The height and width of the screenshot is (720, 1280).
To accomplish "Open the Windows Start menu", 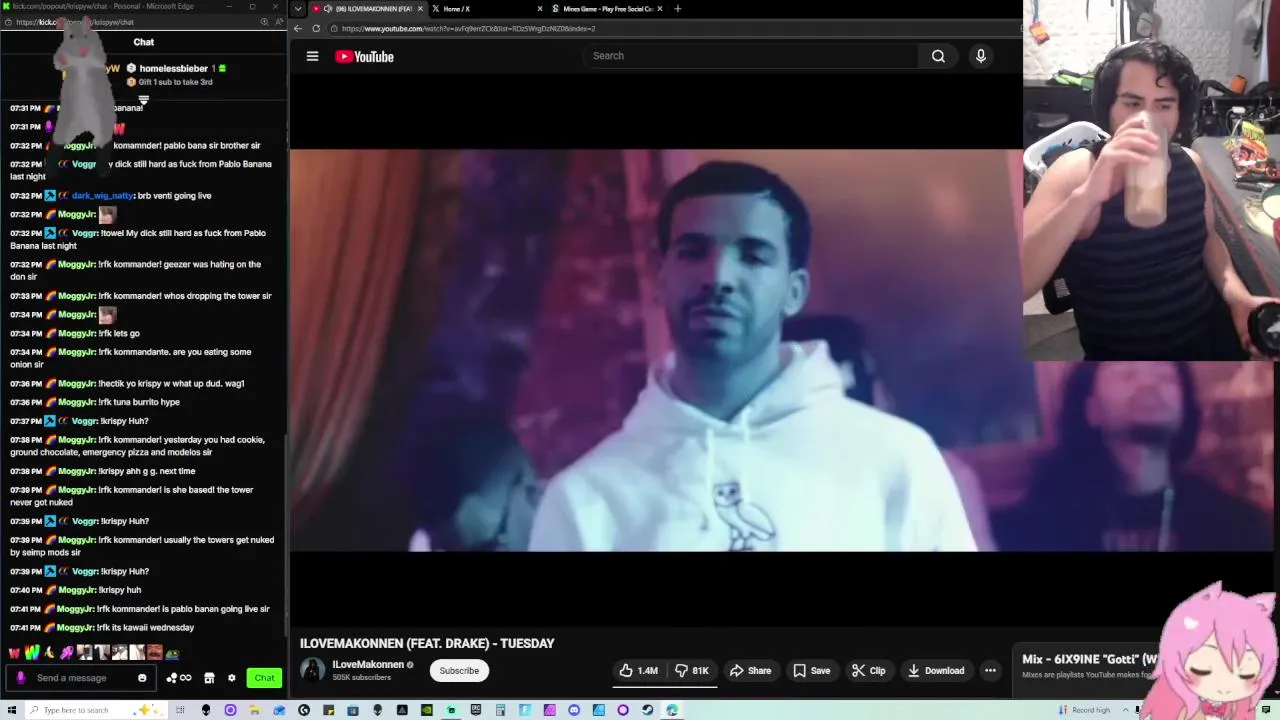I will pos(11,710).
